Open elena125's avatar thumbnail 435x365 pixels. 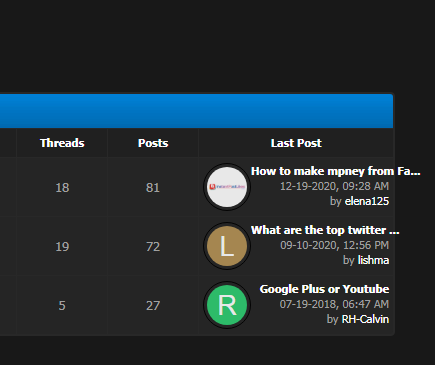tap(227, 187)
